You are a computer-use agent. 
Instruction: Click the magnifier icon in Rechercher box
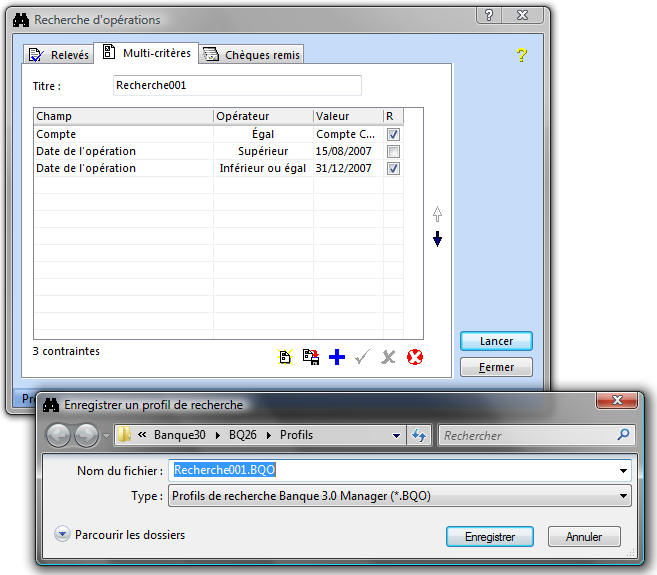pyautogui.click(x=624, y=435)
